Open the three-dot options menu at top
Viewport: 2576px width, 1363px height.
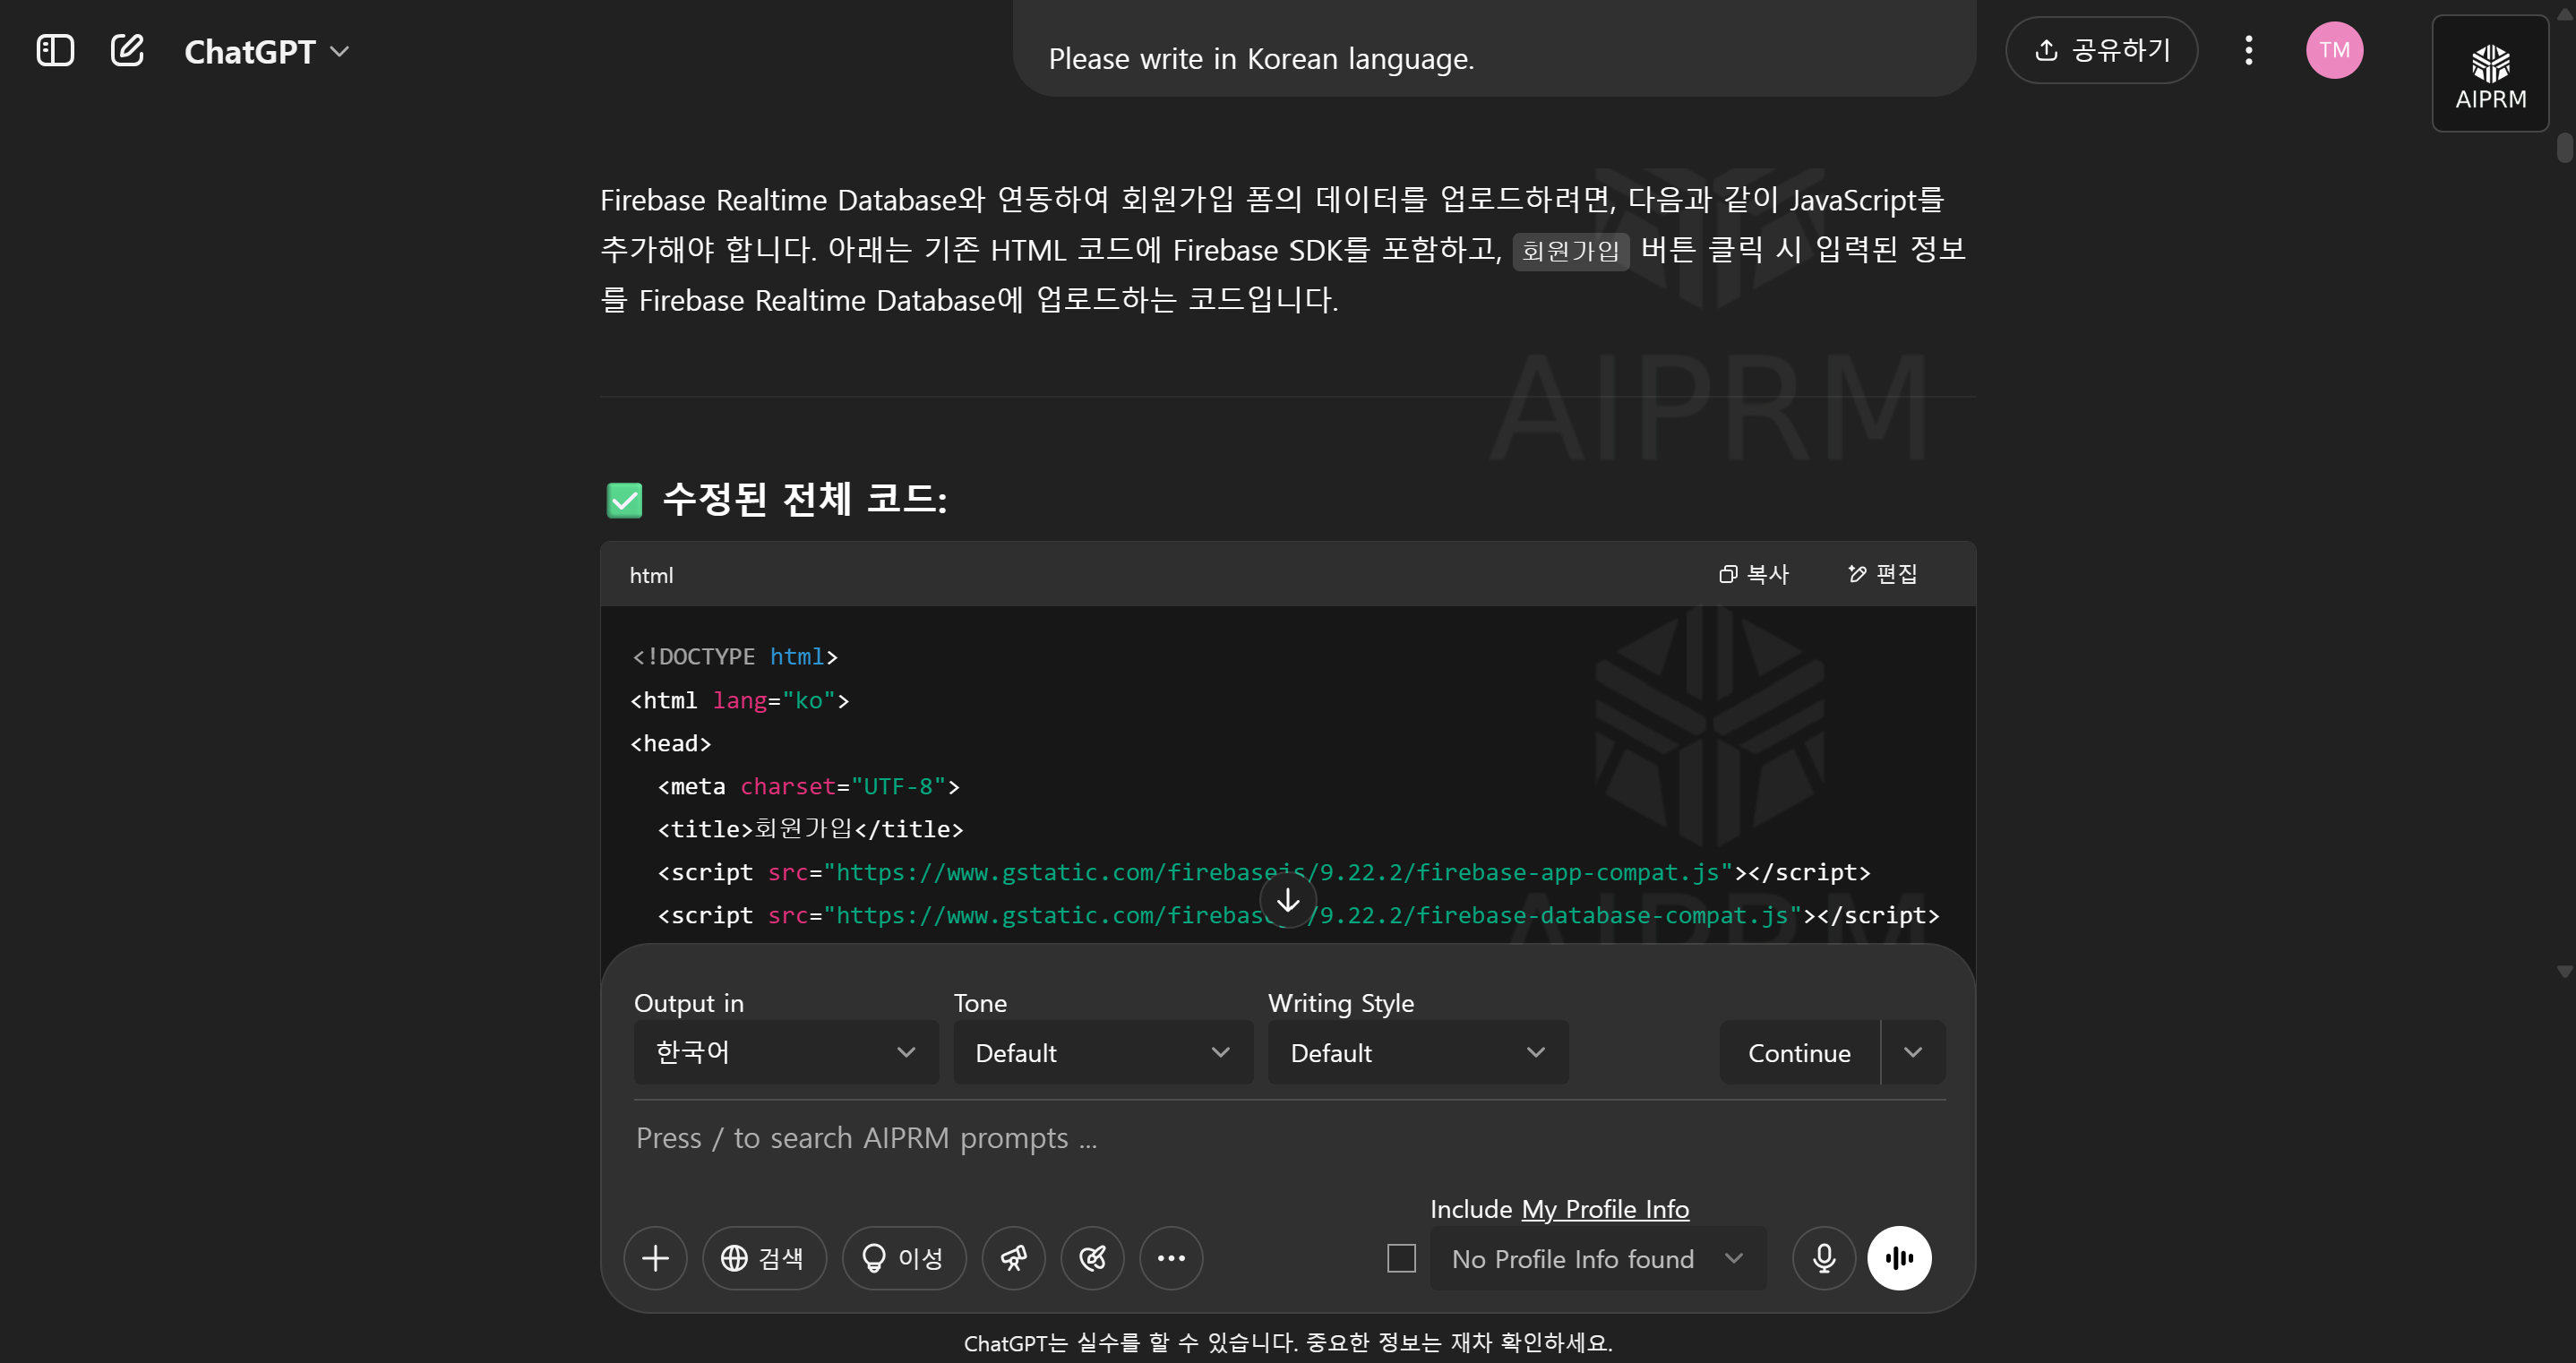click(2247, 49)
